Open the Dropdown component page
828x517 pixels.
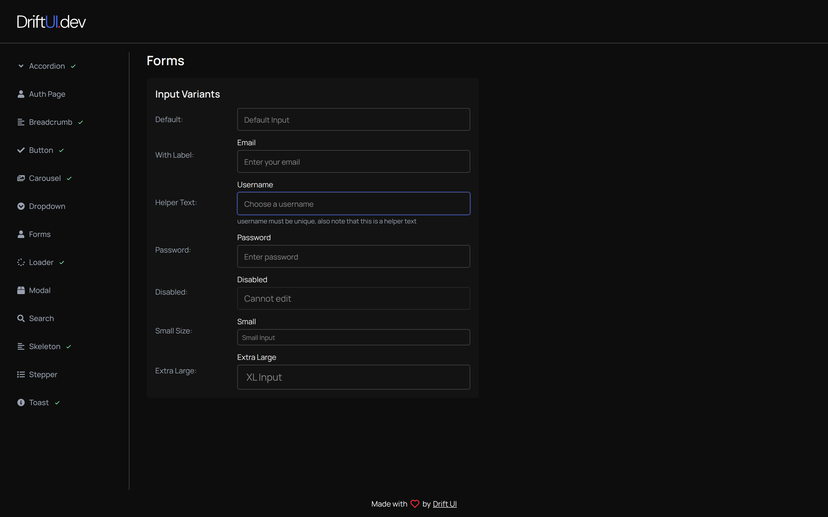[x=47, y=206]
